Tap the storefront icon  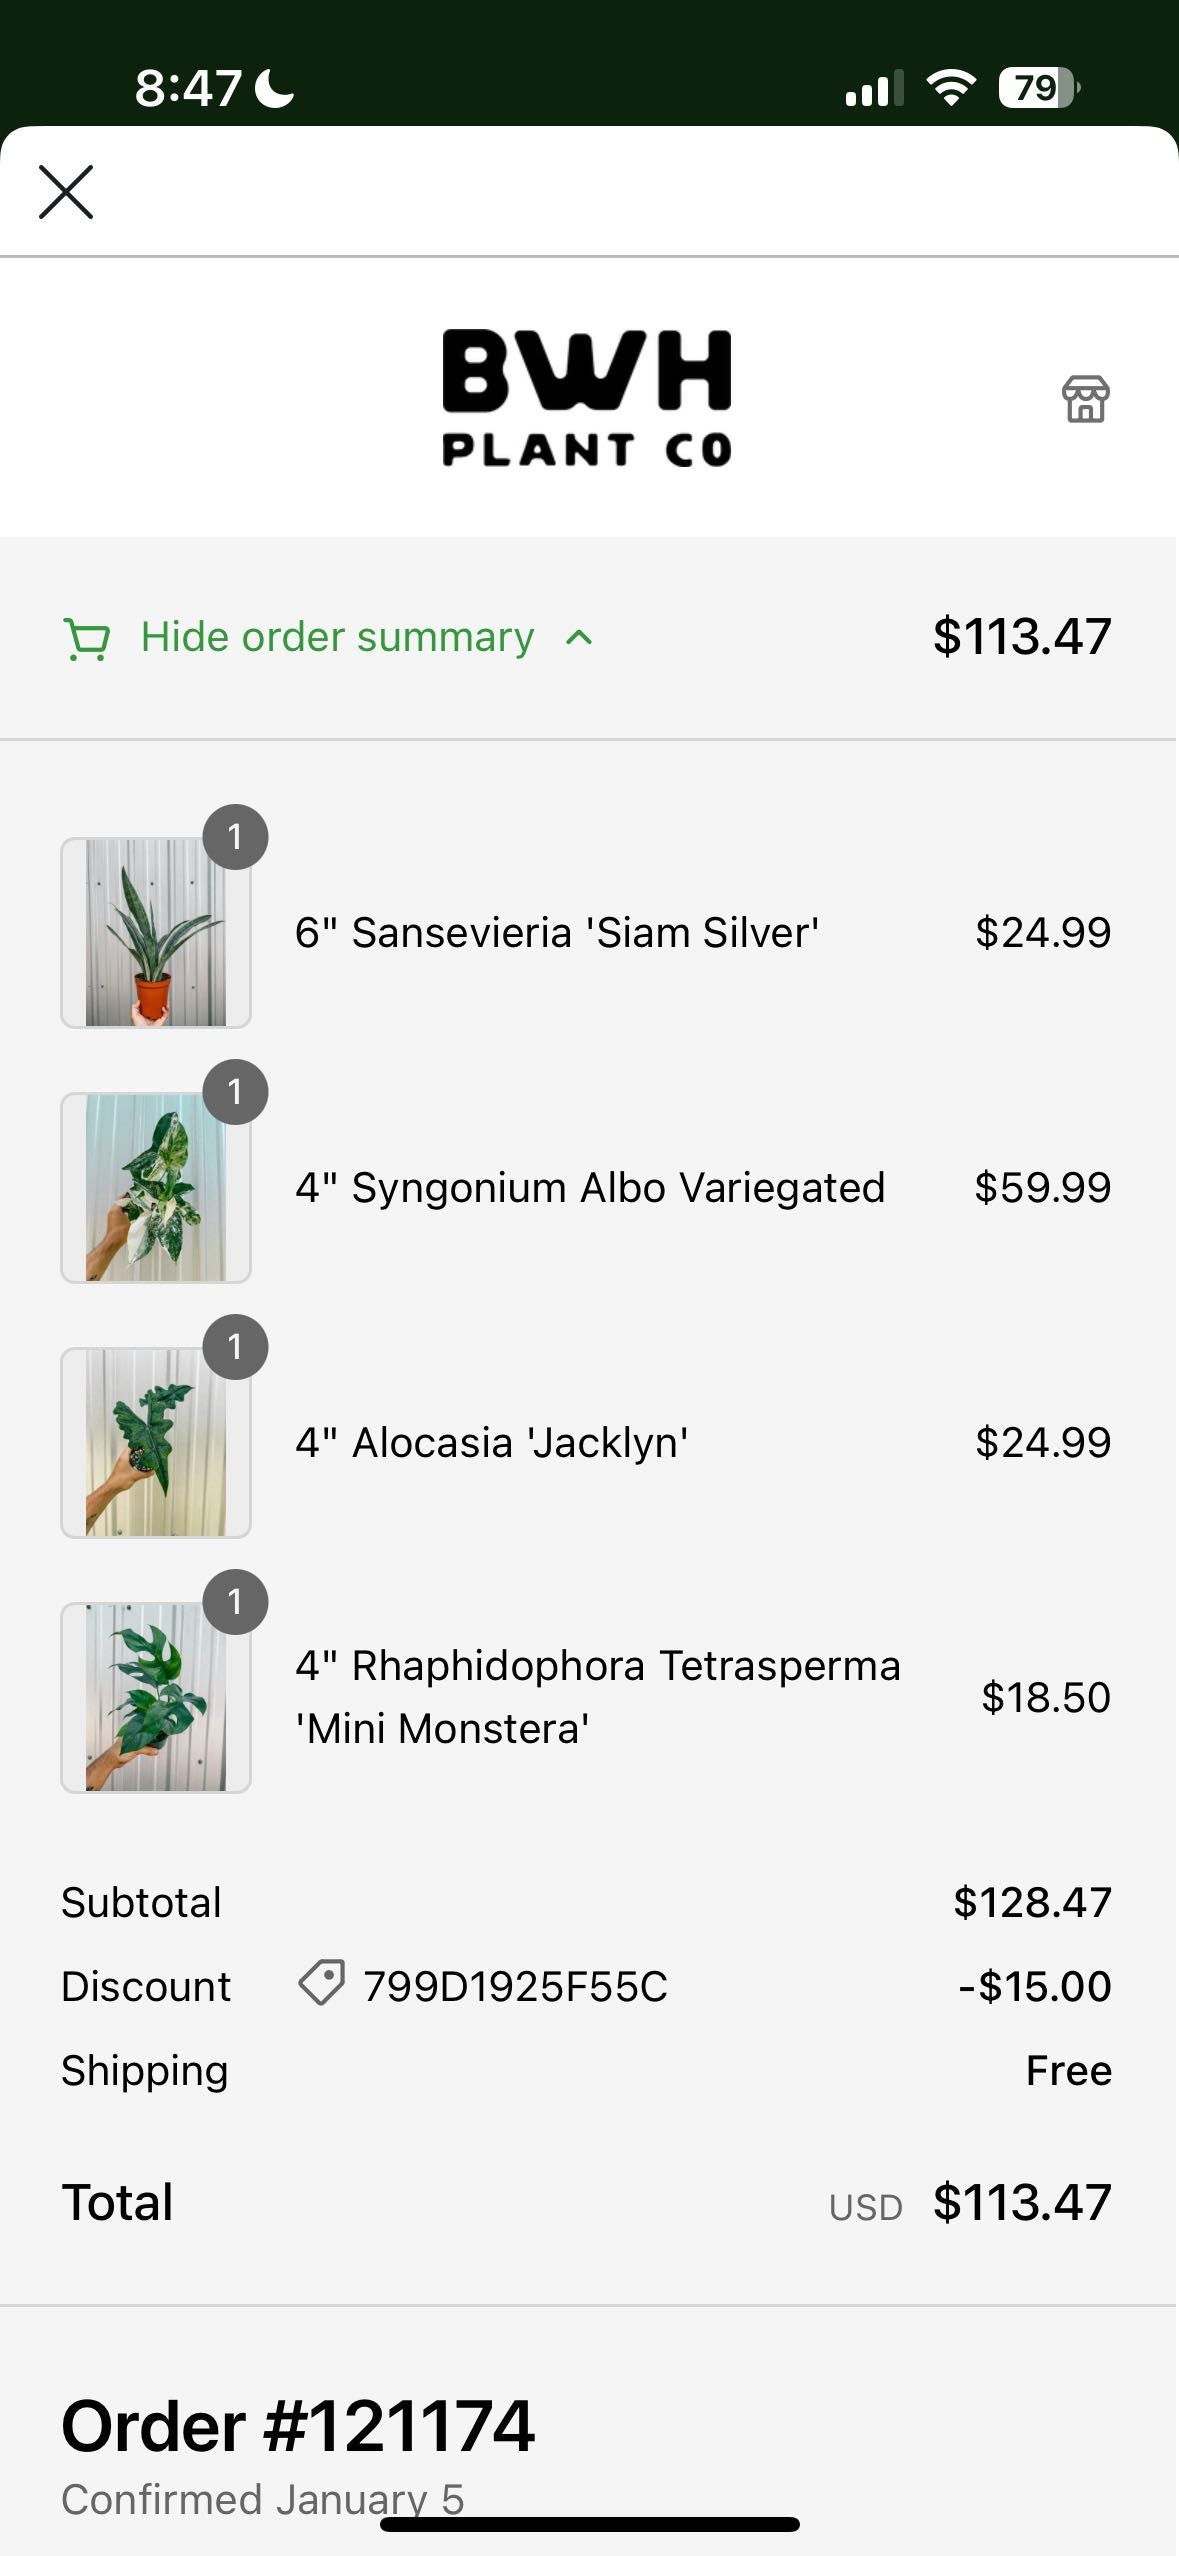pyautogui.click(x=1085, y=399)
